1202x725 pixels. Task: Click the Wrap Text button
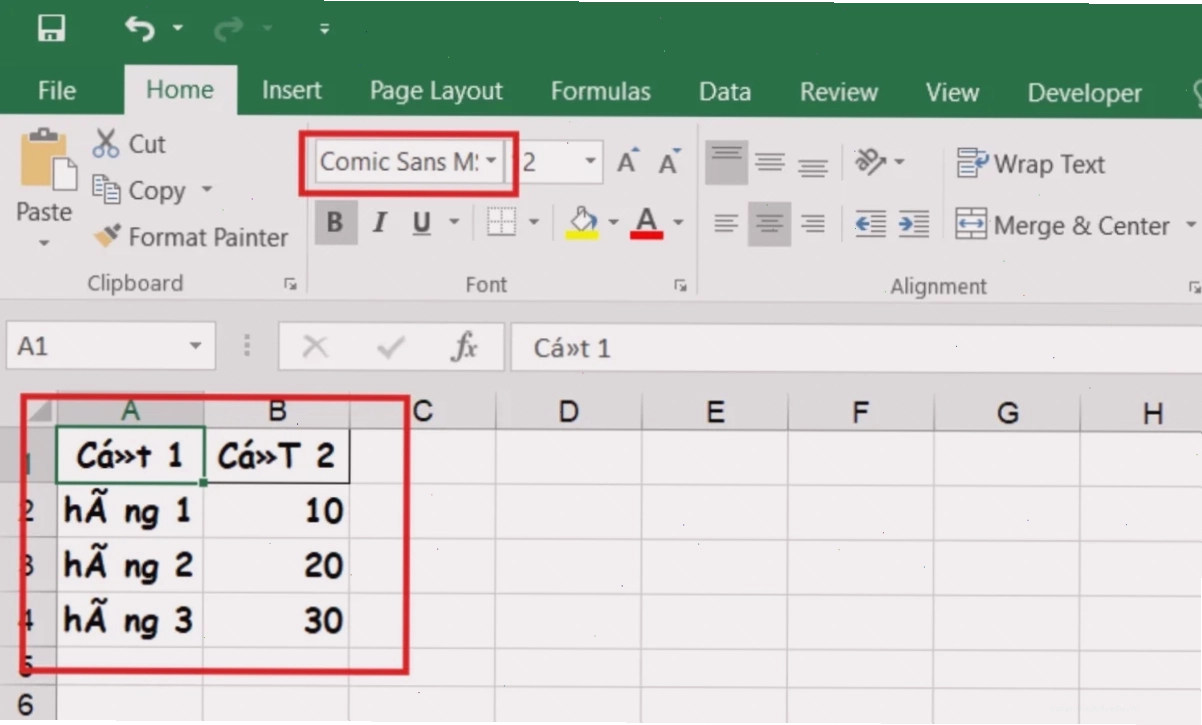(x=1031, y=164)
